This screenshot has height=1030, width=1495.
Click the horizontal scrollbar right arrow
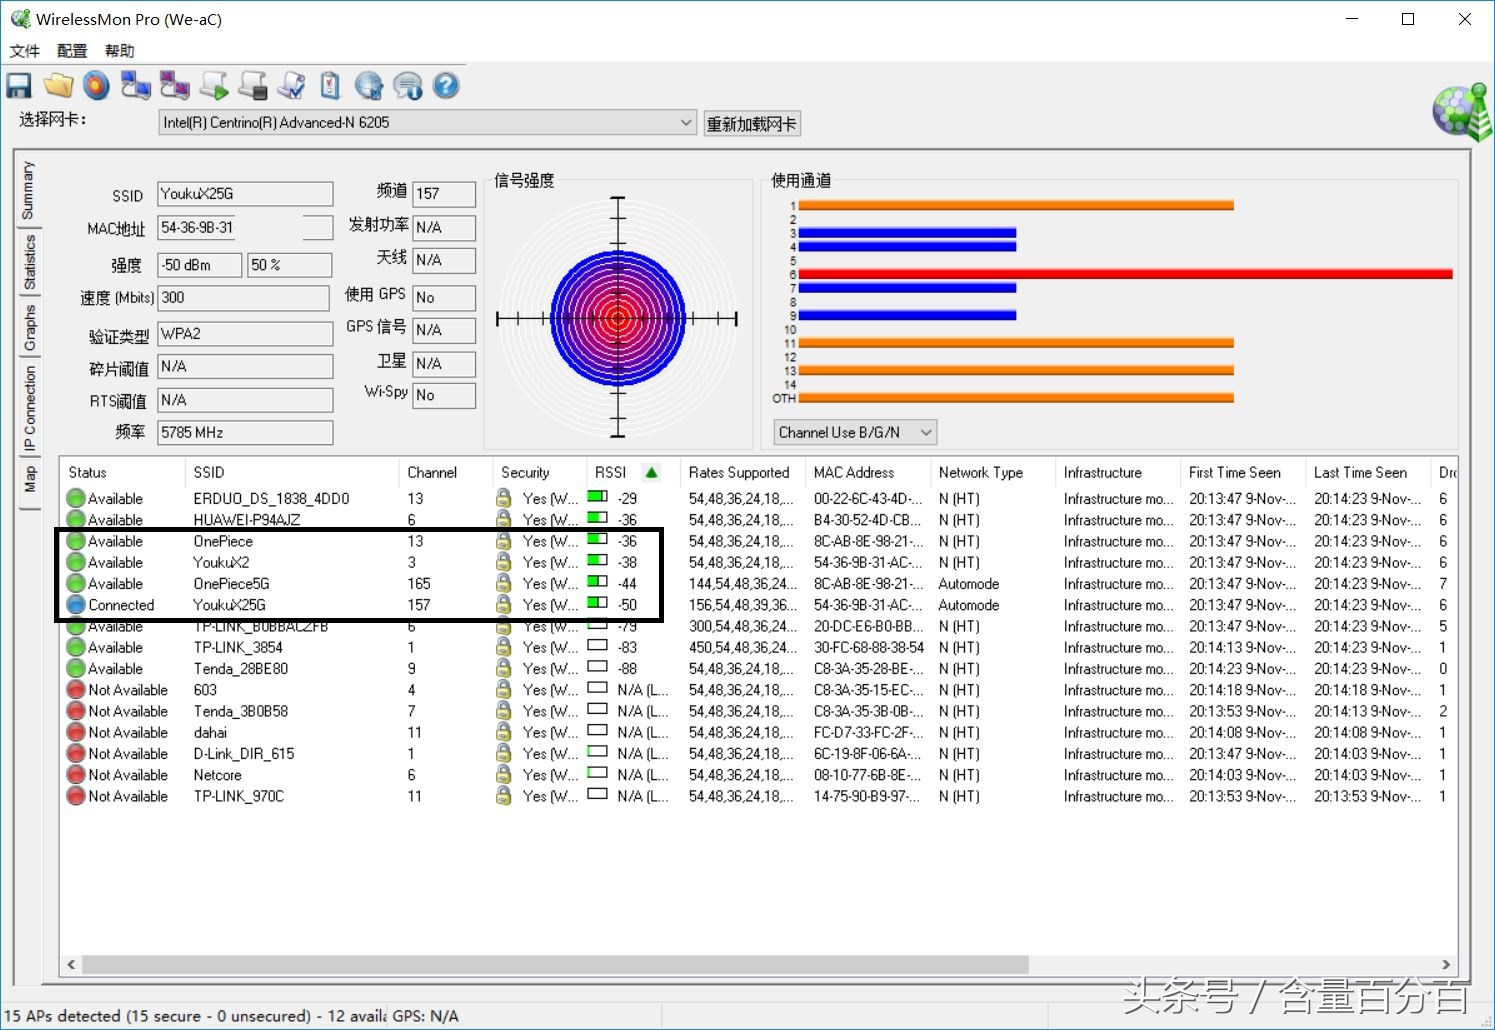(x=1446, y=965)
